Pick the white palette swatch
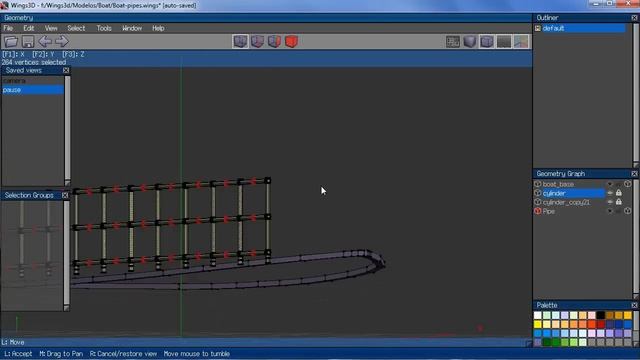The image size is (640, 360). tap(538, 315)
